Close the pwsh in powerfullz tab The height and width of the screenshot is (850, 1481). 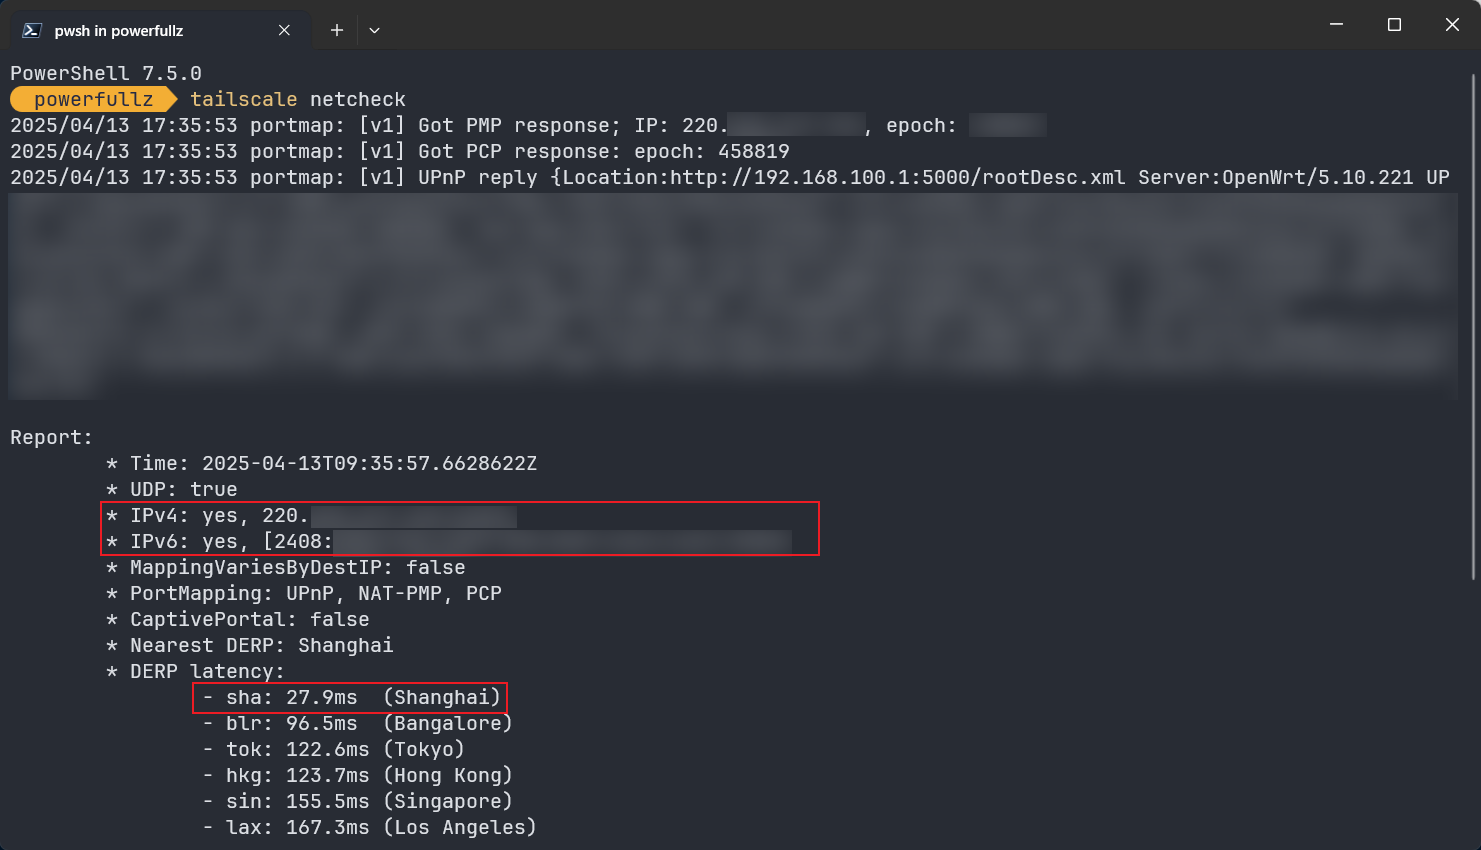pos(284,30)
